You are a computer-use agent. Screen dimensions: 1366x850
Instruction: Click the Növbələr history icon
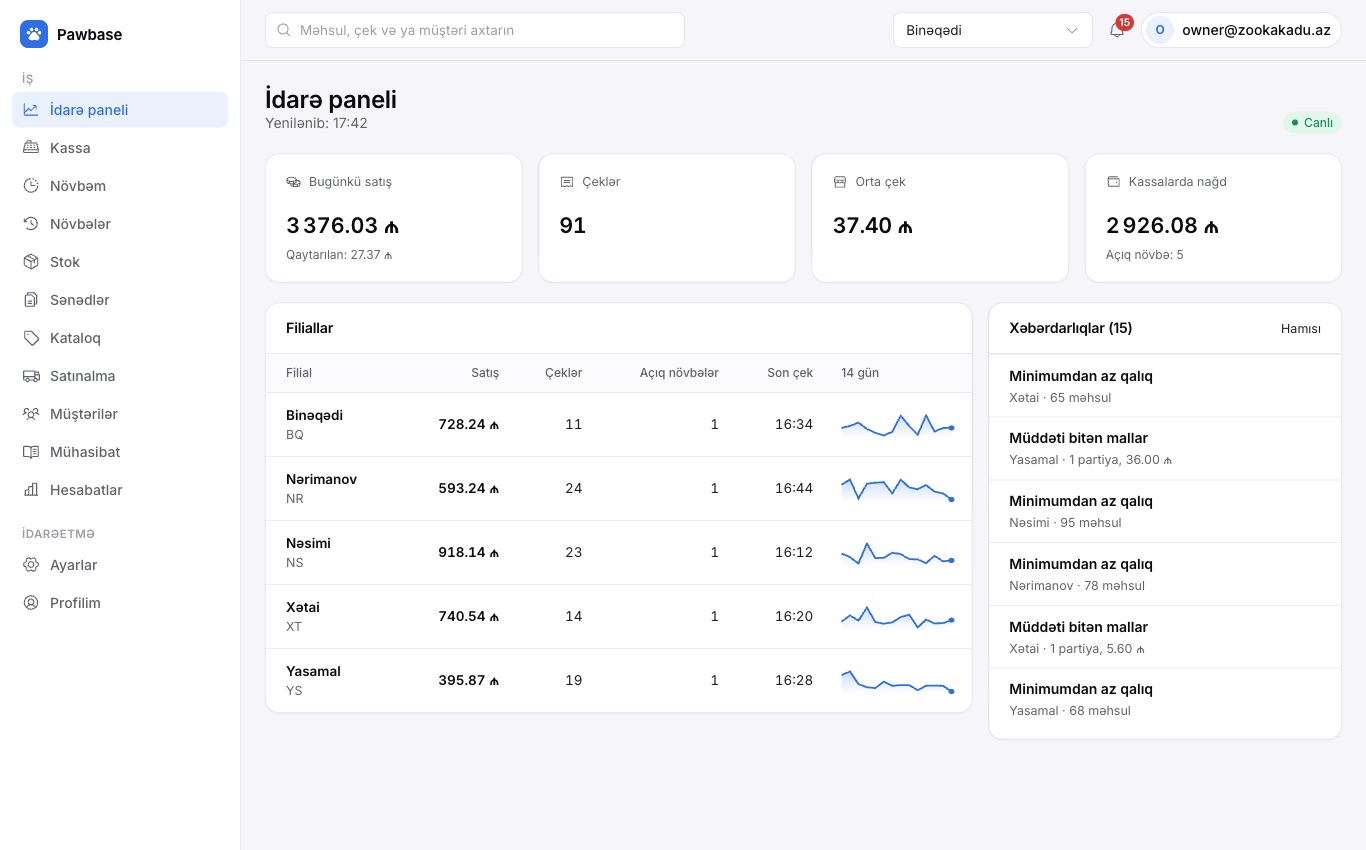[31, 224]
